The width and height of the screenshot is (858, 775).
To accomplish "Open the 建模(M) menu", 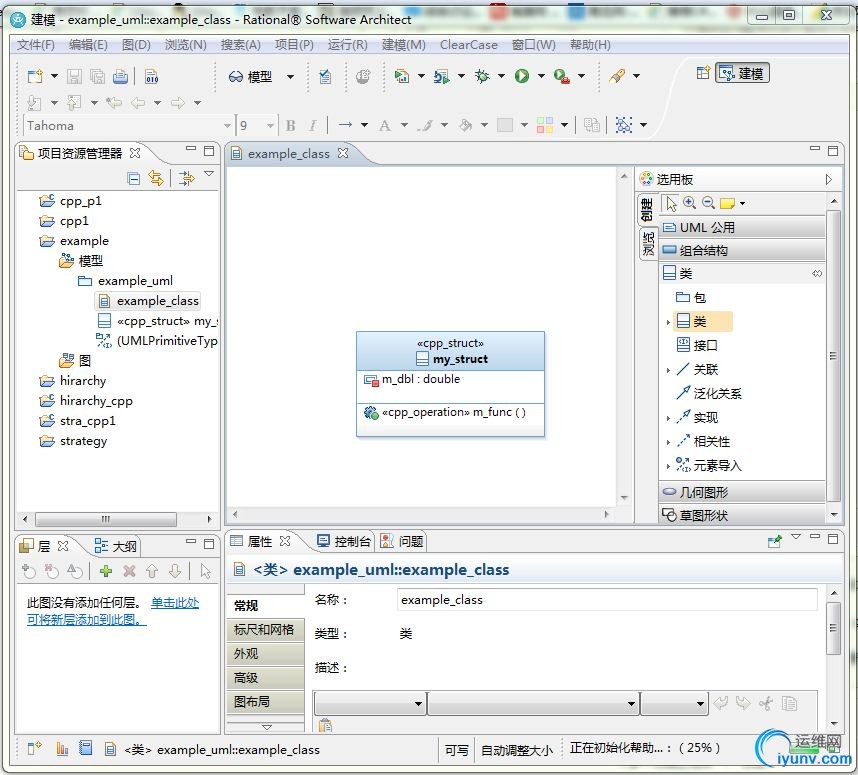I will coord(403,45).
